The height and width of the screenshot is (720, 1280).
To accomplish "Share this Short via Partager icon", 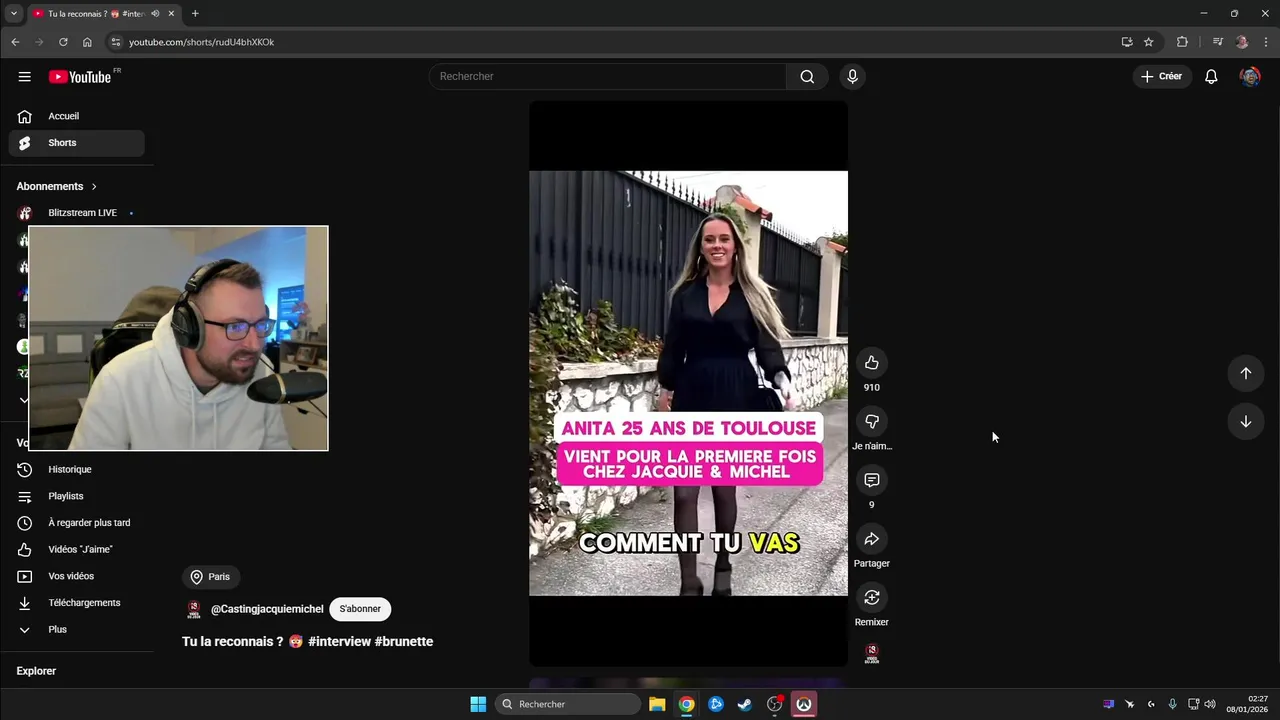I will click(x=872, y=539).
